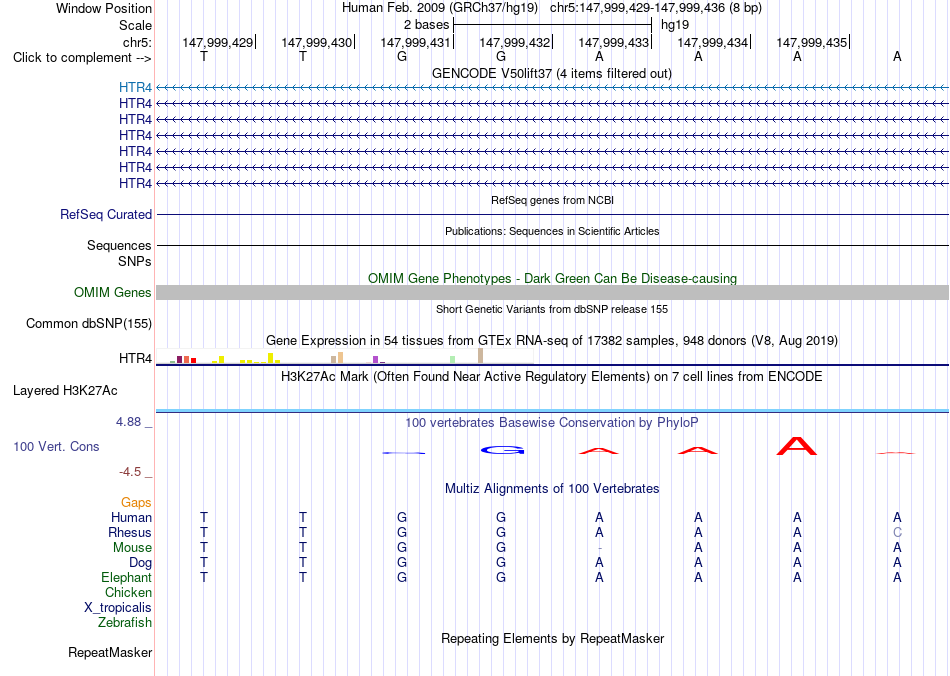Open Repeating Elements by RepeatMasker title
The height and width of the screenshot is (676, 950).
[552, 638]
